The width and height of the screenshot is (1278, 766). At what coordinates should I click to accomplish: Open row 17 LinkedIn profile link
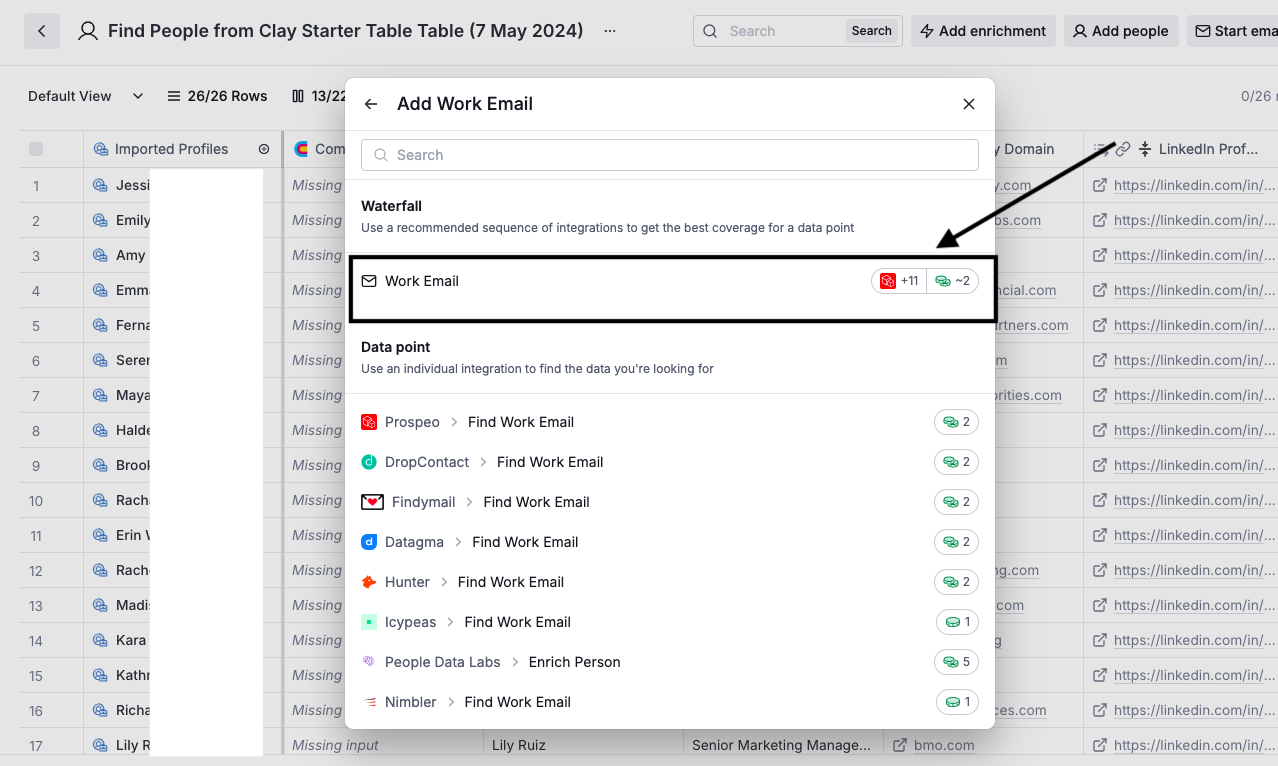pyautogui.click(x=1194, y=745)
